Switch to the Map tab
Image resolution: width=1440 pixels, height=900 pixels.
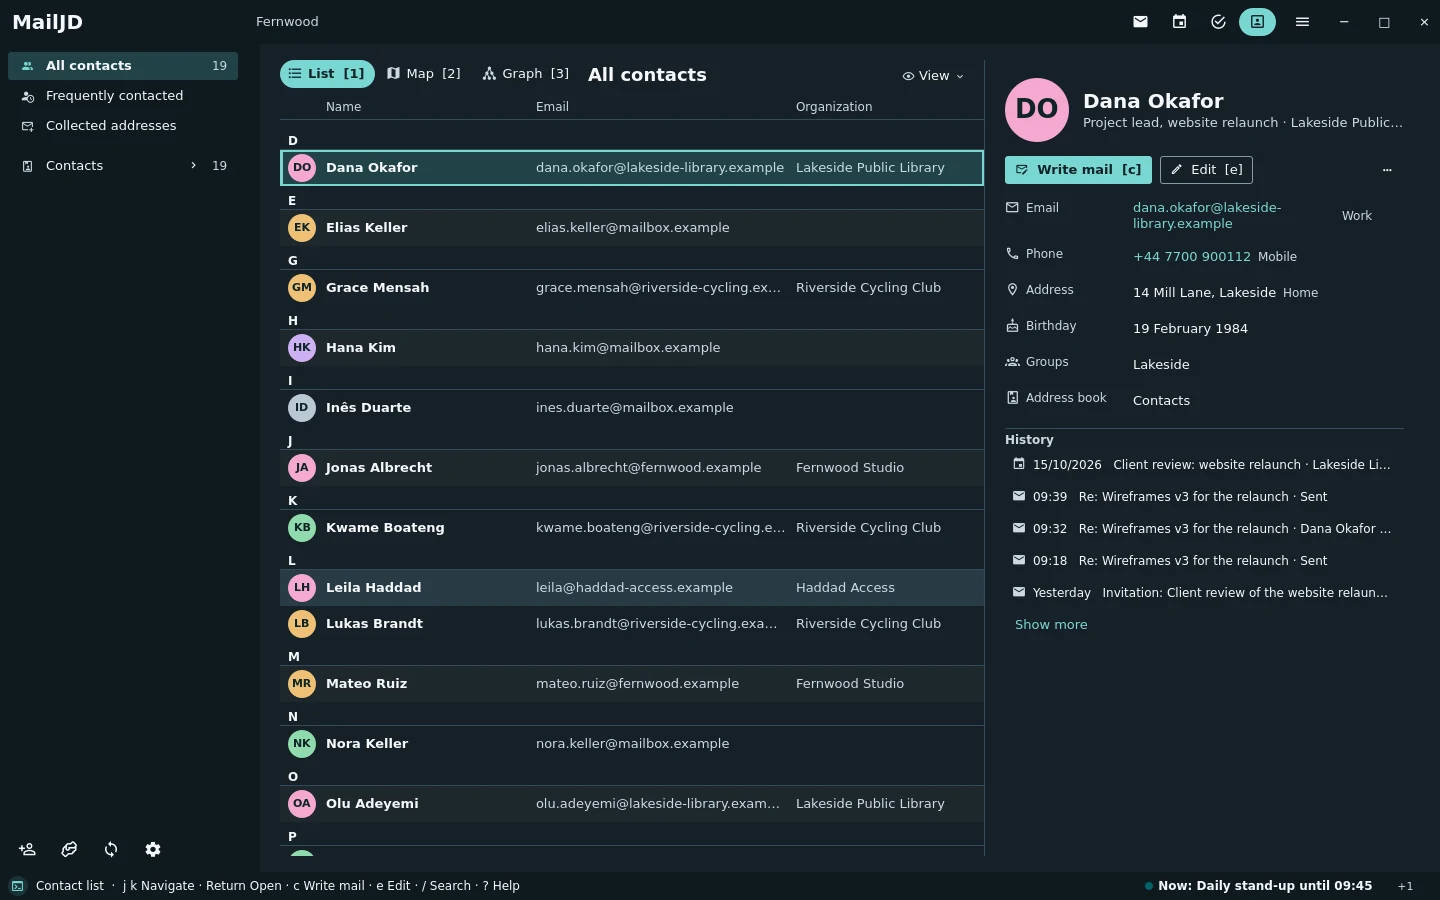[424, 74]
